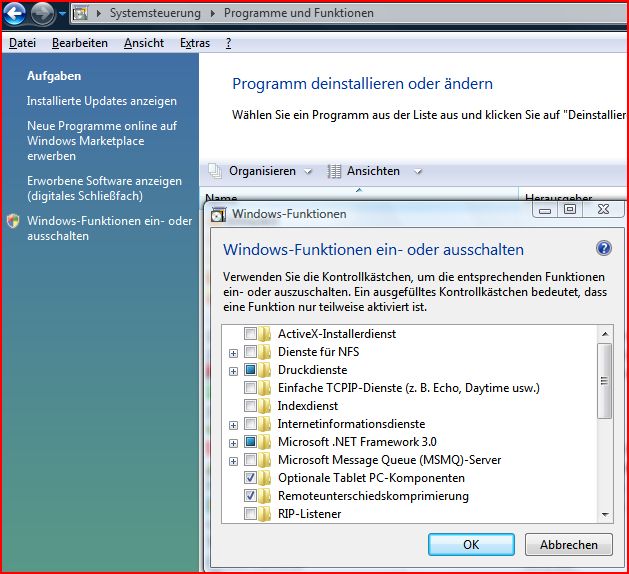This screenshot has height=574, width=629.
Task: Enable RIP-Listener checkbox
Action: (250, 514)
